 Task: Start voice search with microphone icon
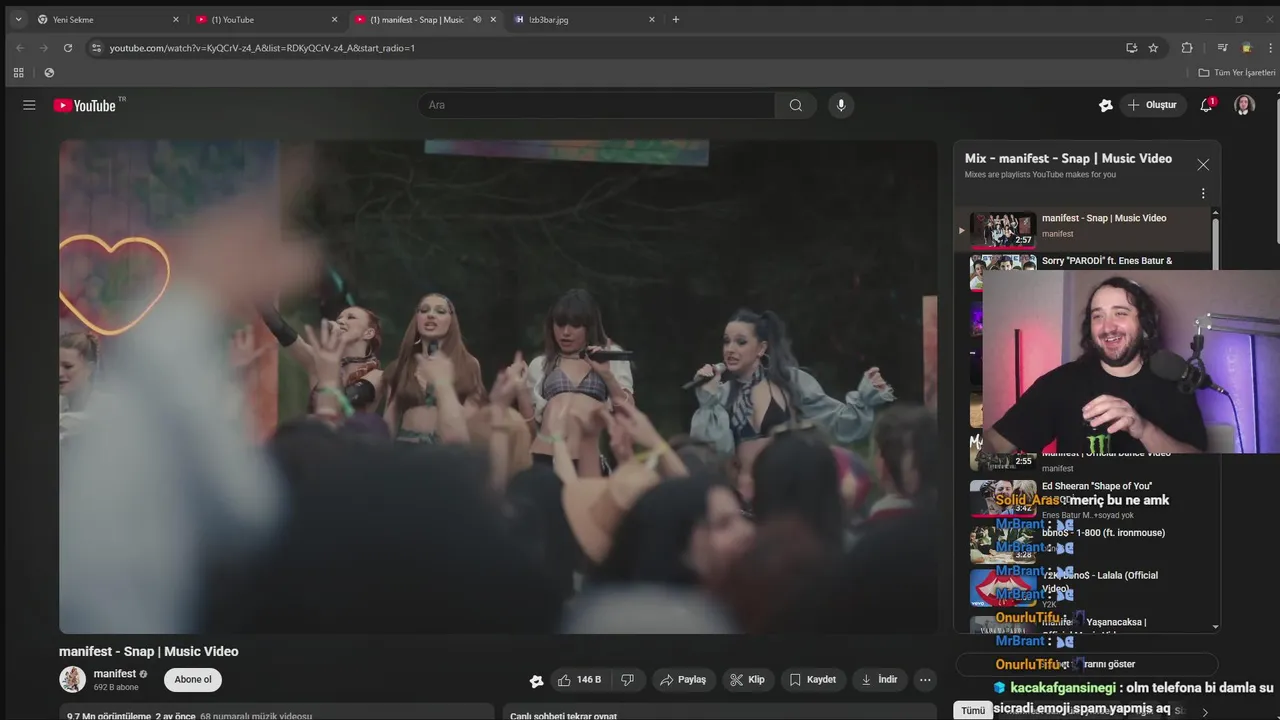click(841, 105)
